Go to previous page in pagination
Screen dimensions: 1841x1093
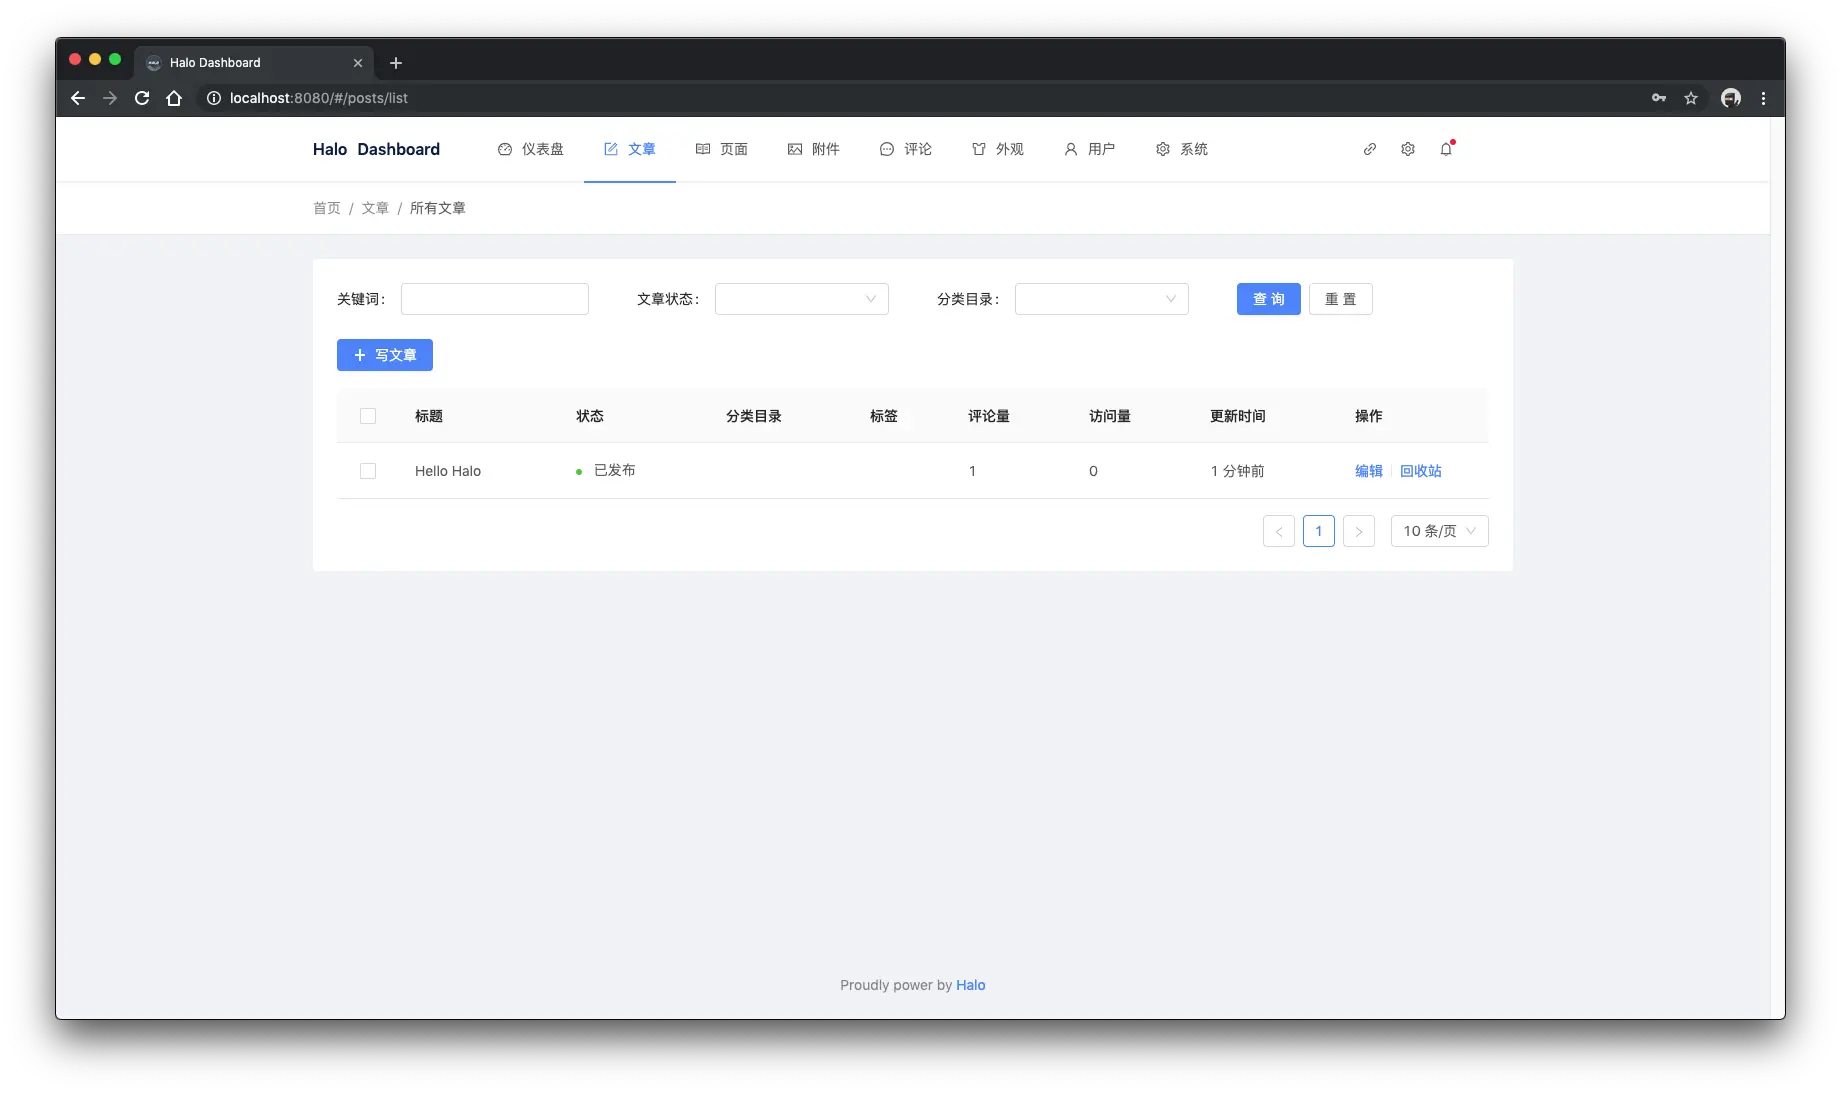1279,531
